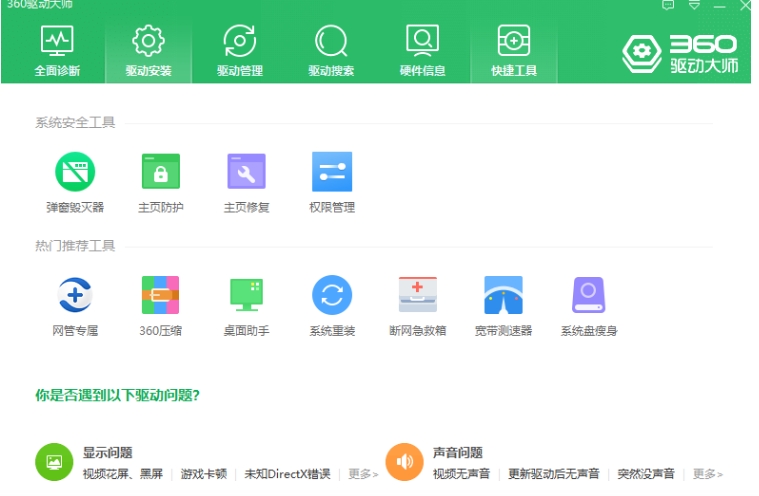
Task: Click orange 声音问题 speaker icon
Action: pos(405,462)
